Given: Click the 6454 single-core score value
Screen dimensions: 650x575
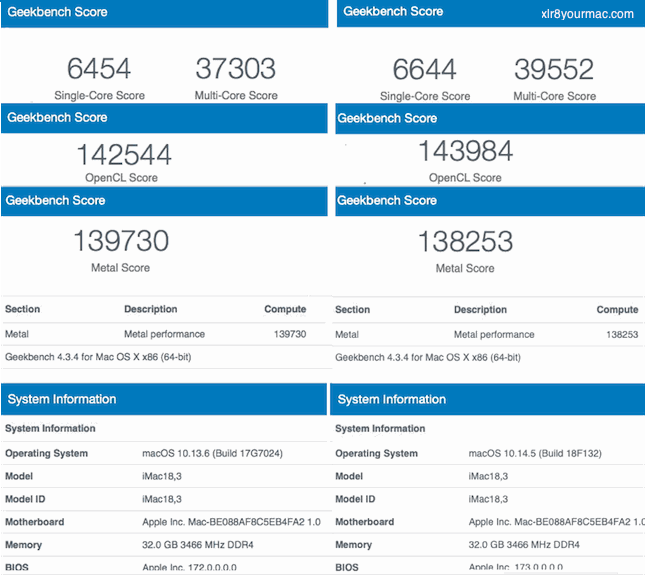Looking at the screenshot, I should pos(99,68).
